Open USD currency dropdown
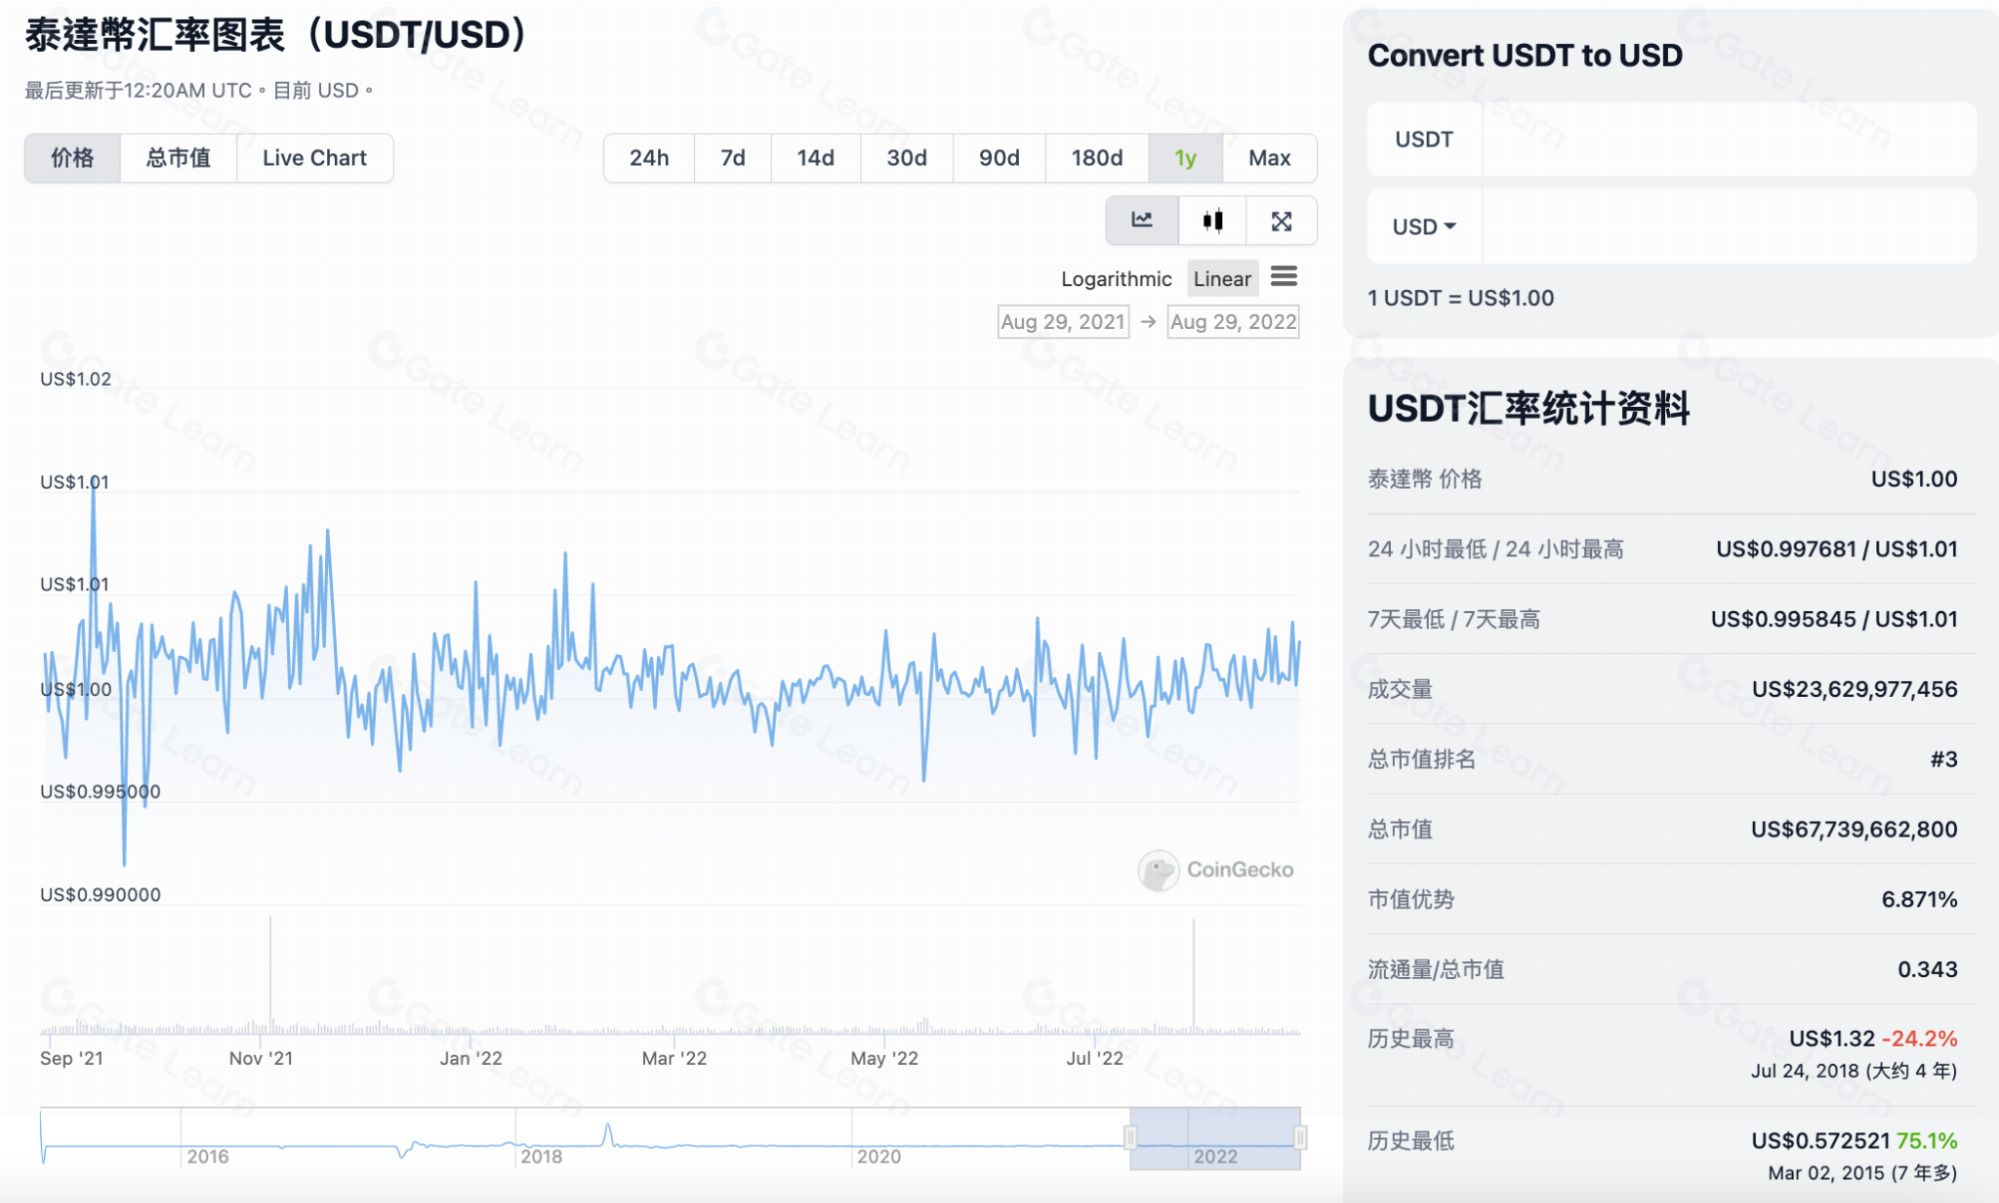 coord(1424,227)
